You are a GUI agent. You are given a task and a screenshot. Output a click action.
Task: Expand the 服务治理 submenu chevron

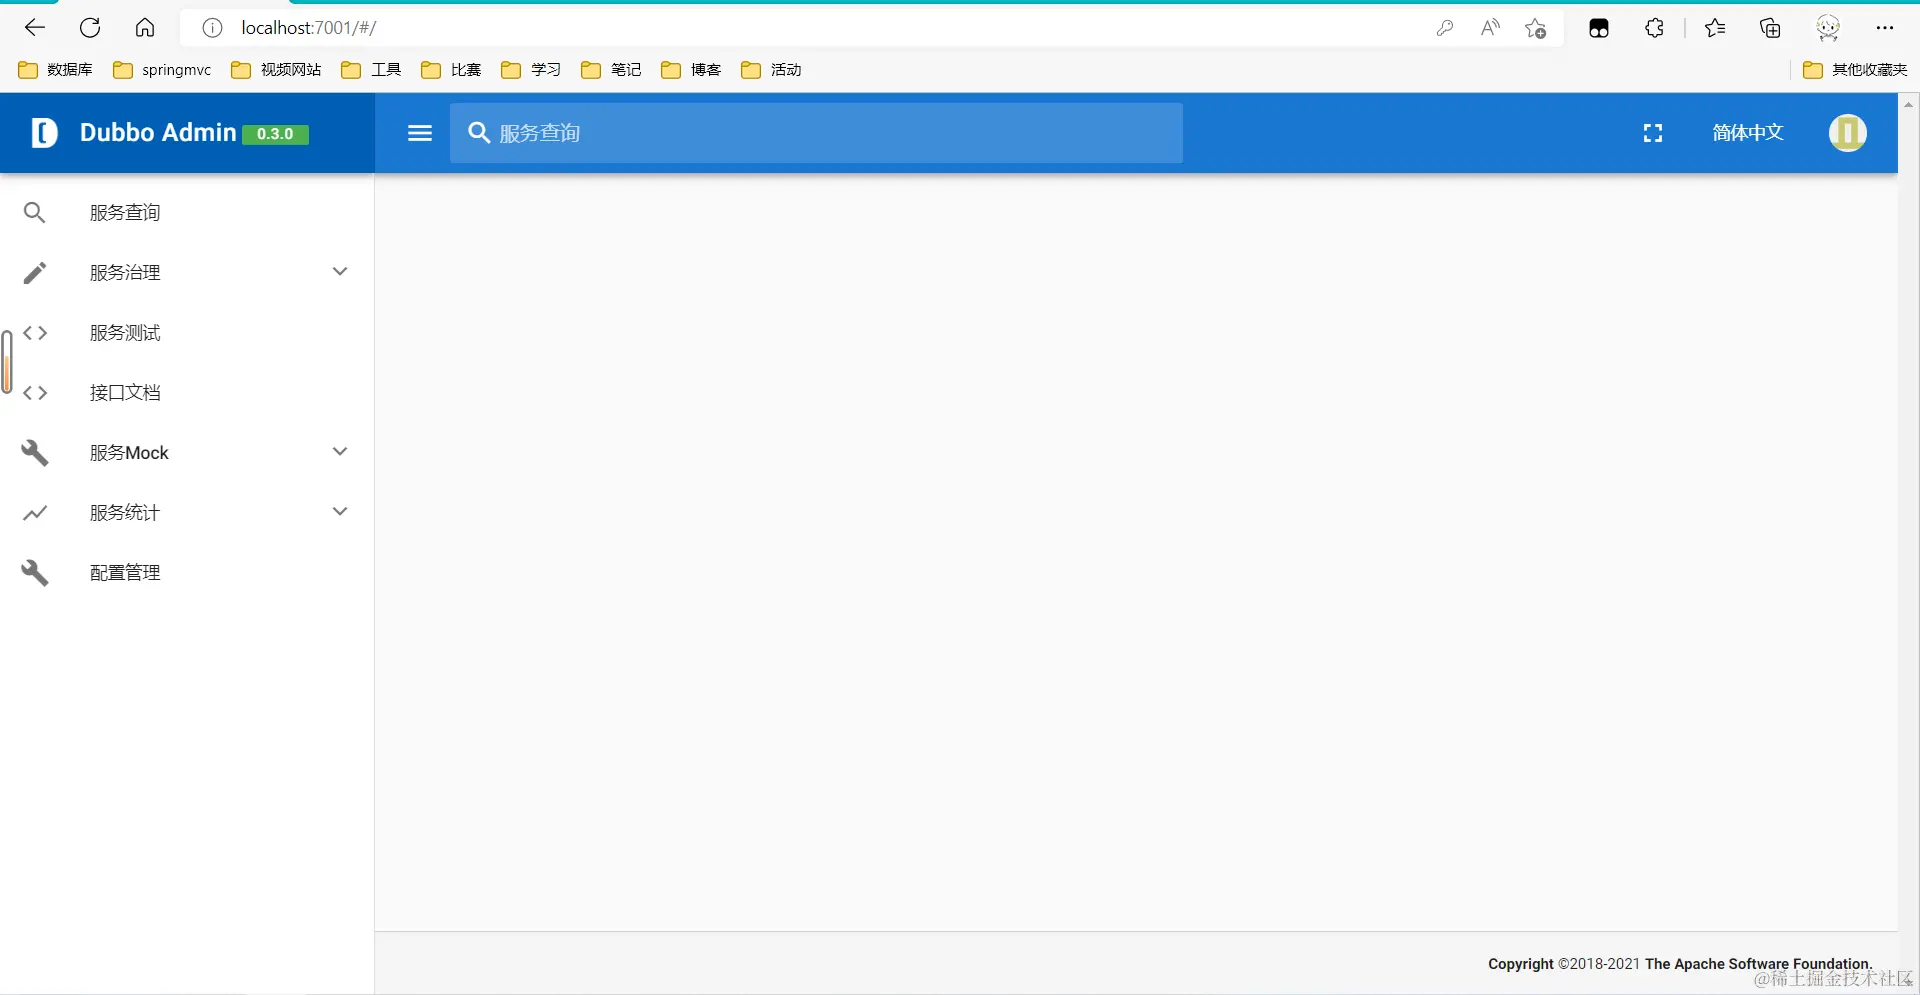340,272
